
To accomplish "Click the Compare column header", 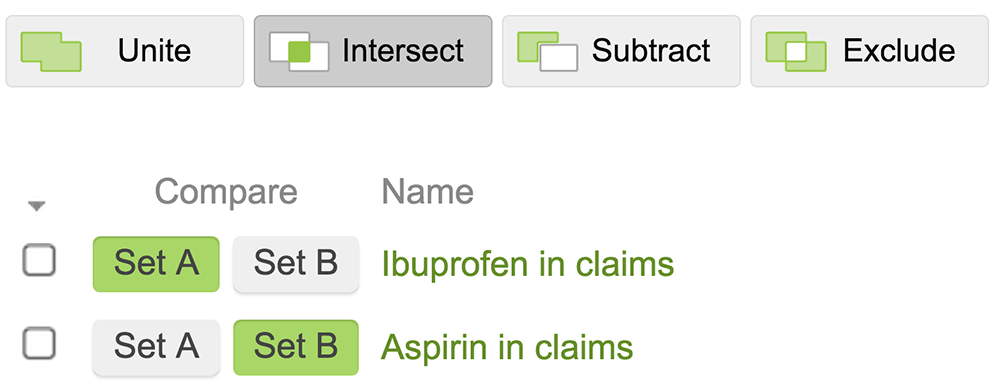I will pos(226,192).
